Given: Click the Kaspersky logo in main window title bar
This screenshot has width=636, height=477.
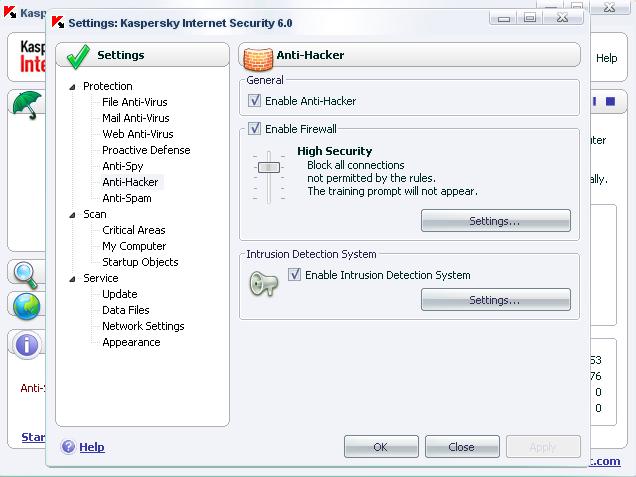Looking at the screenshot, I should [10, 12].
